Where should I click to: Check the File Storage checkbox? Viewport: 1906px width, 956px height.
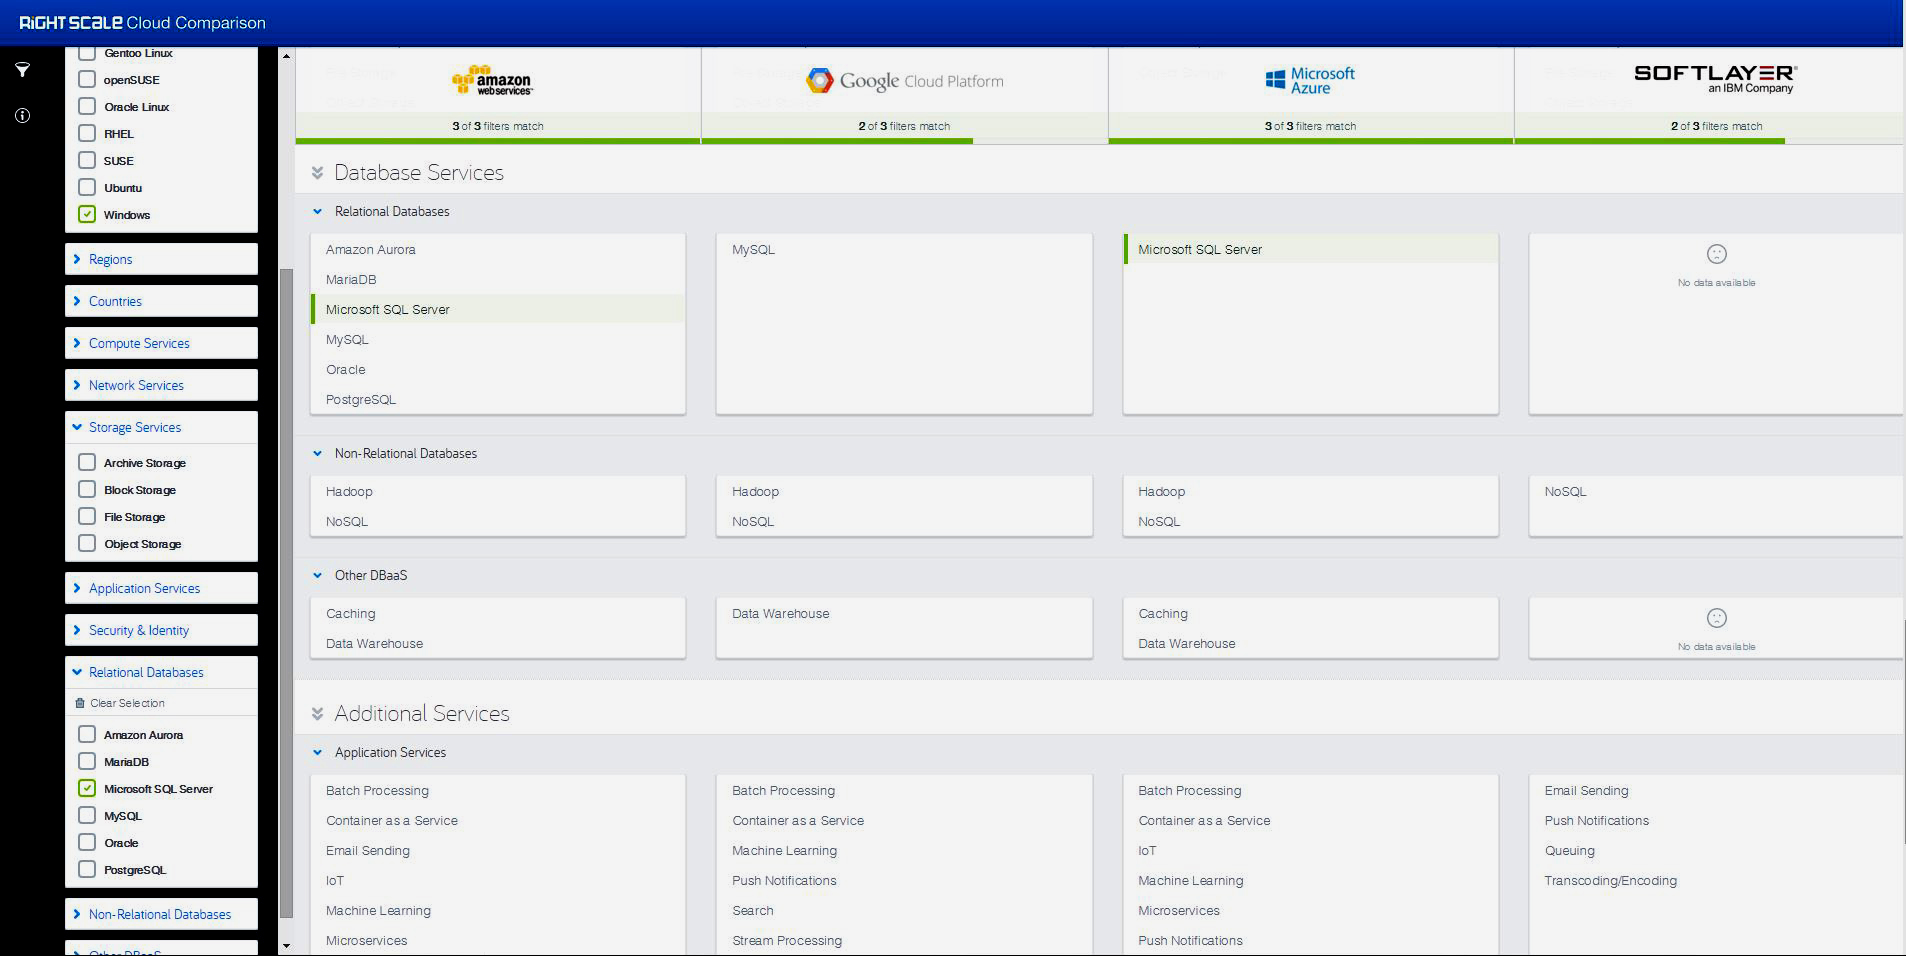tap(87, 516)
